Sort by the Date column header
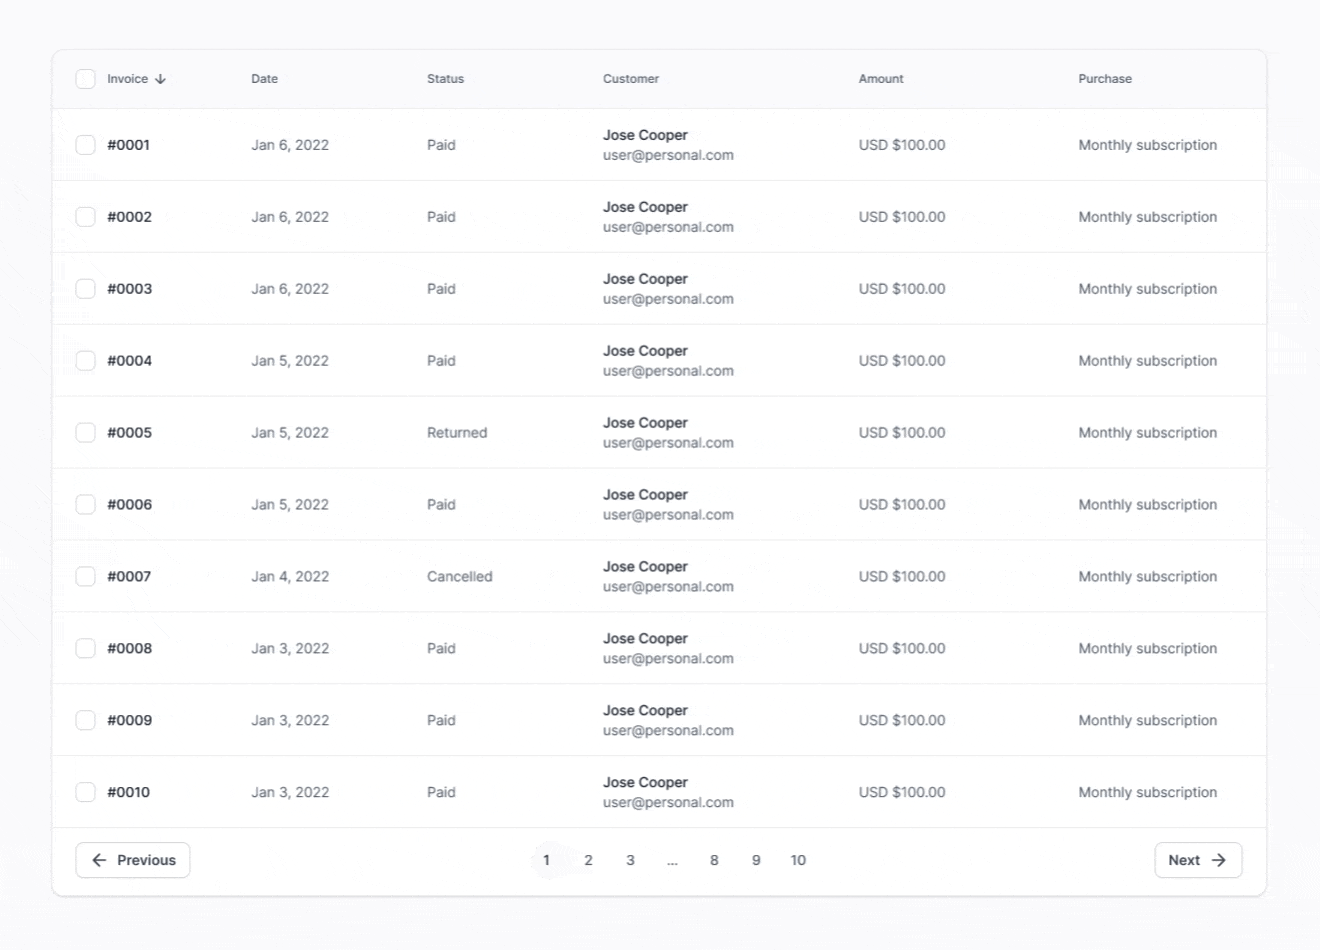This screenshot has height=950, width=1320. click(x=264, y=79)
